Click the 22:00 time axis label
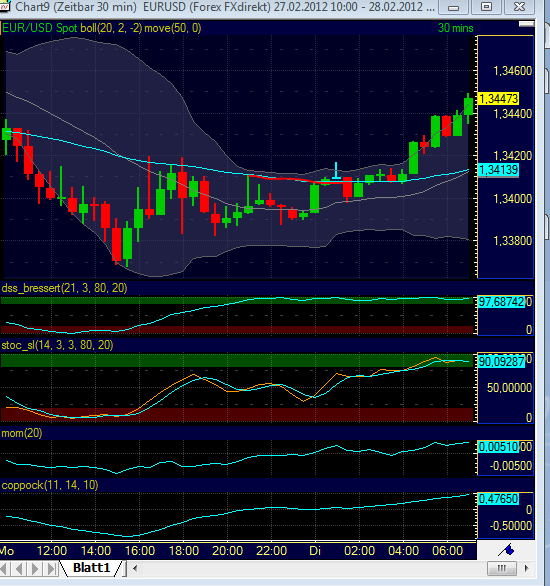550x586 pixels. click(x=271, y=550)
